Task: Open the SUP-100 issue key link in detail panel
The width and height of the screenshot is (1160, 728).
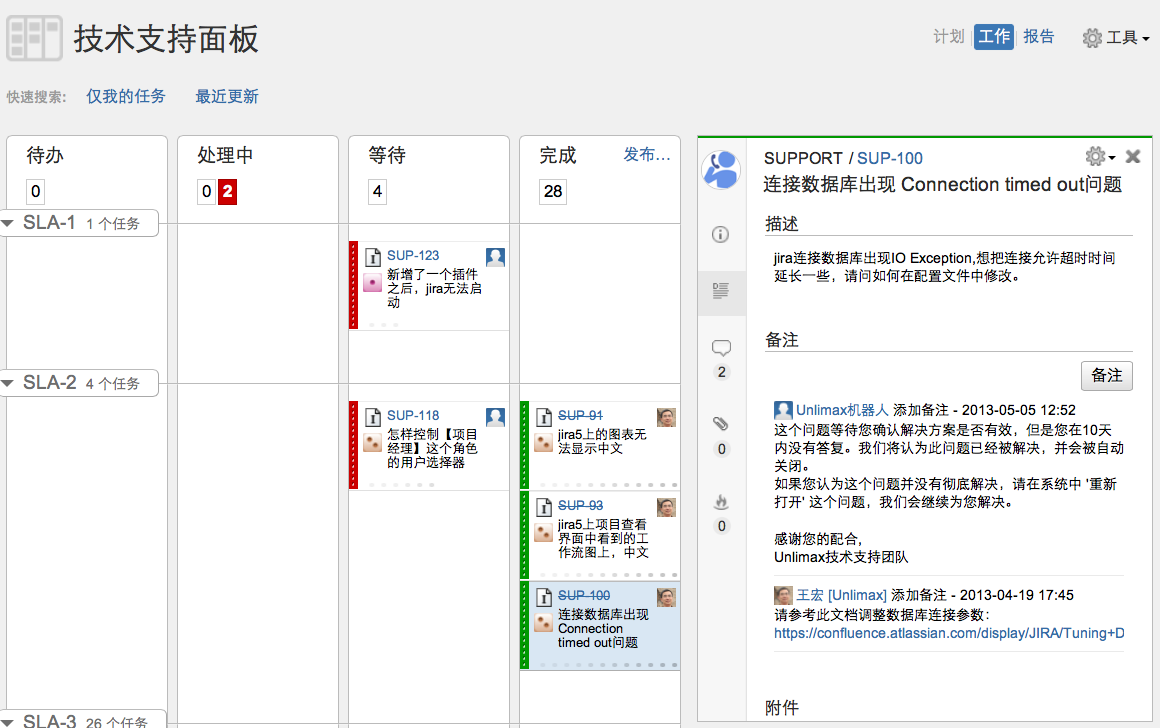Action: click(889, 158)
